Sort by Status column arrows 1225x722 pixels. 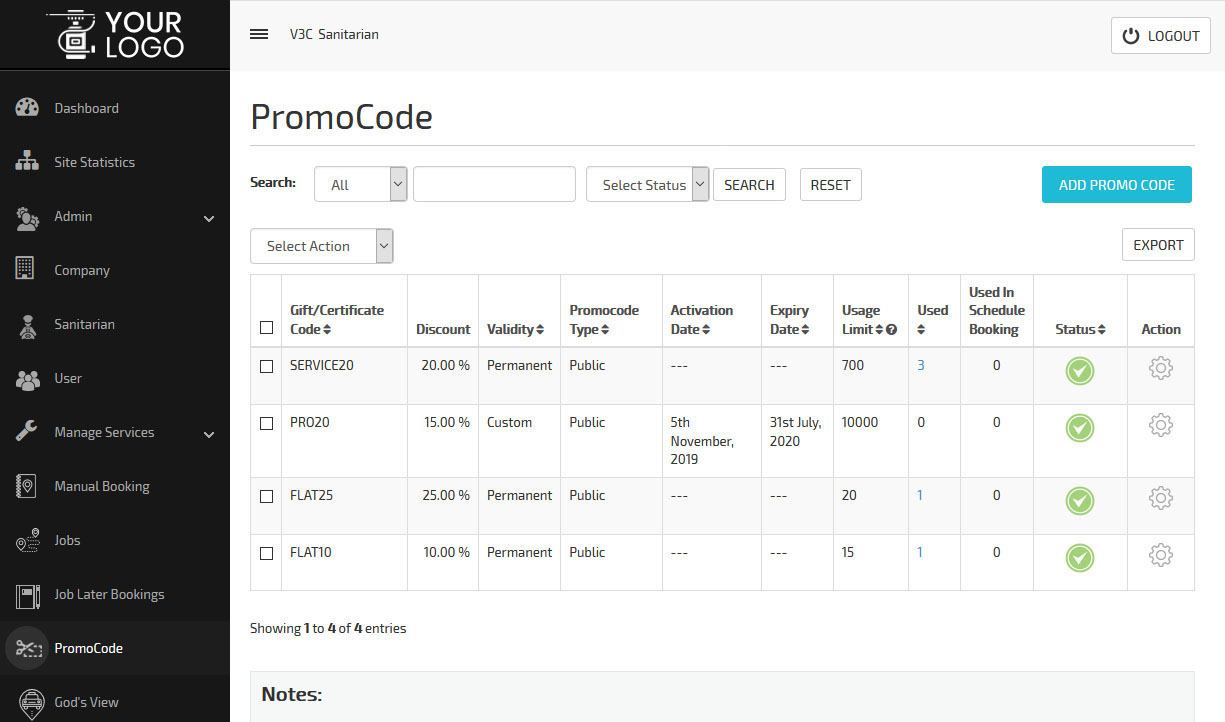click(x=1102, y=330)
